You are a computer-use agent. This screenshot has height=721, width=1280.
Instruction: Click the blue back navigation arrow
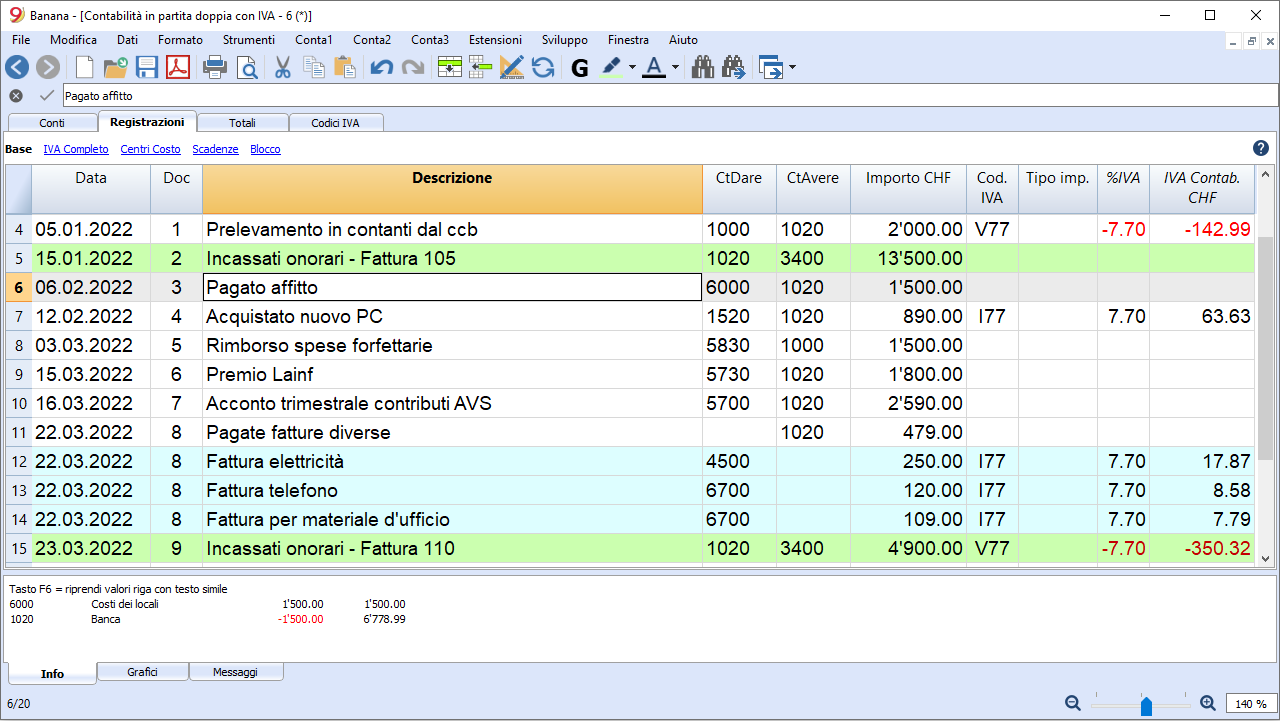[x=17, y=67]
